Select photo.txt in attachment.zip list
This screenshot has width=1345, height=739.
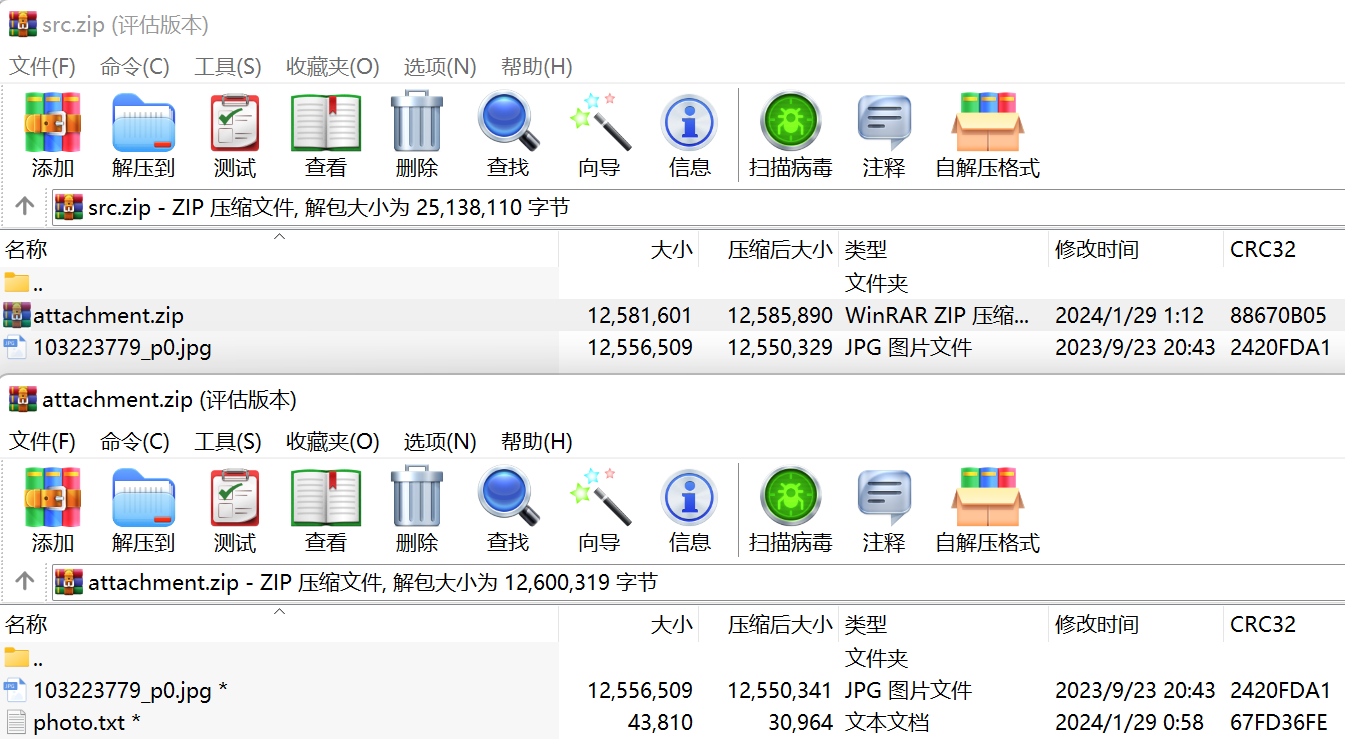tap(78, 722)
